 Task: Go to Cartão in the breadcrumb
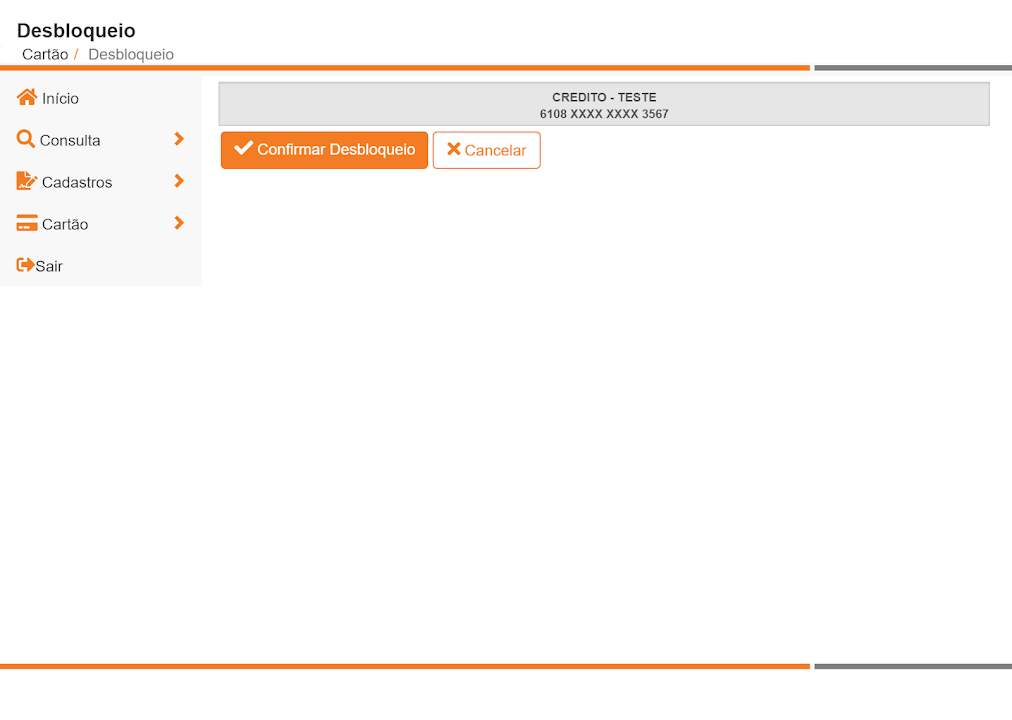(x=45, y=54)
